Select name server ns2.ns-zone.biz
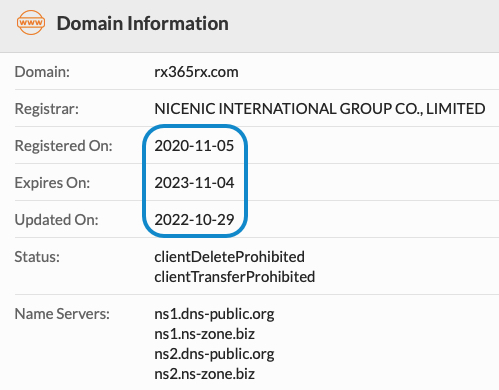 pyautogui.click(x=205, y=374)
